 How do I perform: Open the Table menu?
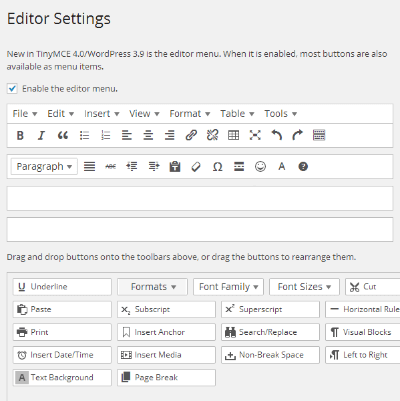point(237,114)
